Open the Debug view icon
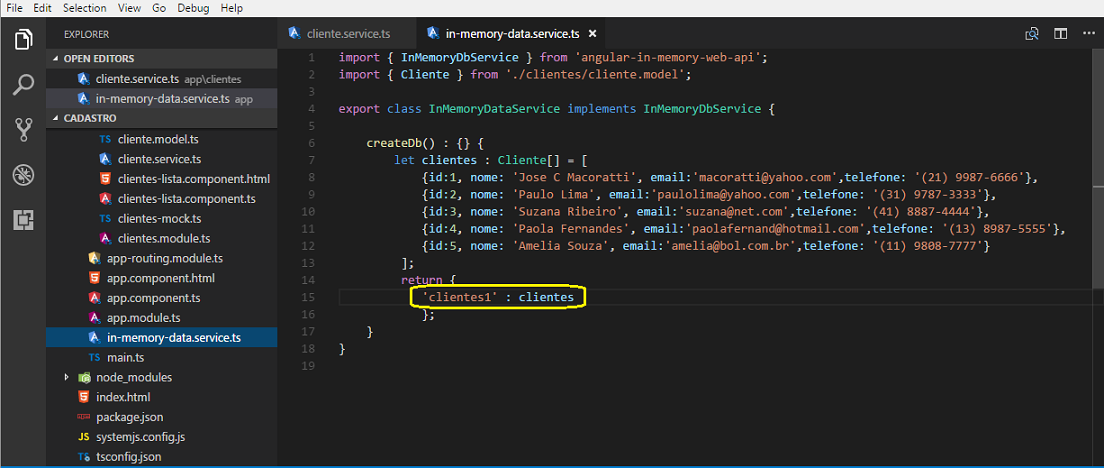The height and width of the screenshot is (468, 1104). [23, 175]
